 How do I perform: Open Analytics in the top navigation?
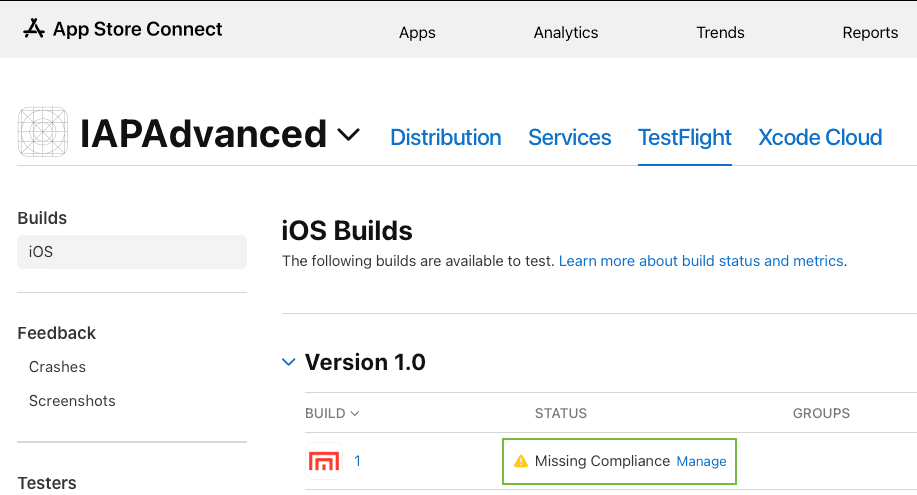pyautogui.click(x=566, y=33)
